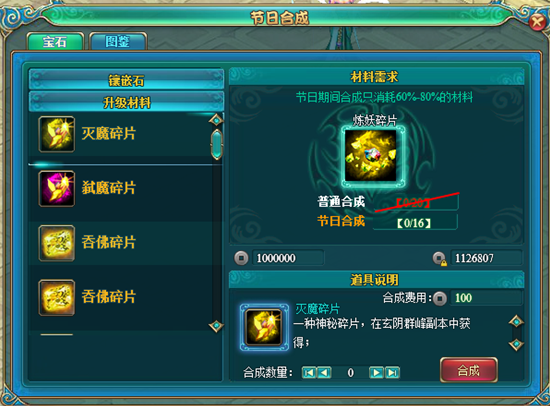Decrease synthesis quantity by one
The width and height of the screenshot is (550, 406).
[x=324, y=372]
